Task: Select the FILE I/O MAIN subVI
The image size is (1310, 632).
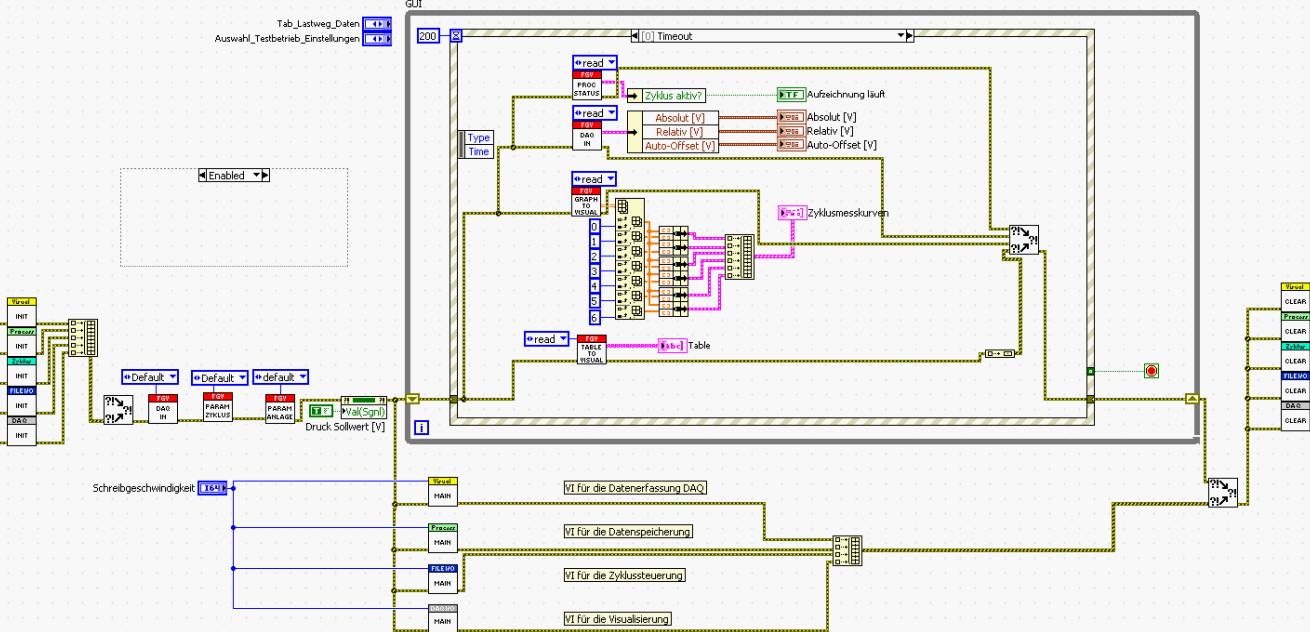Action: tap(442, 577)
